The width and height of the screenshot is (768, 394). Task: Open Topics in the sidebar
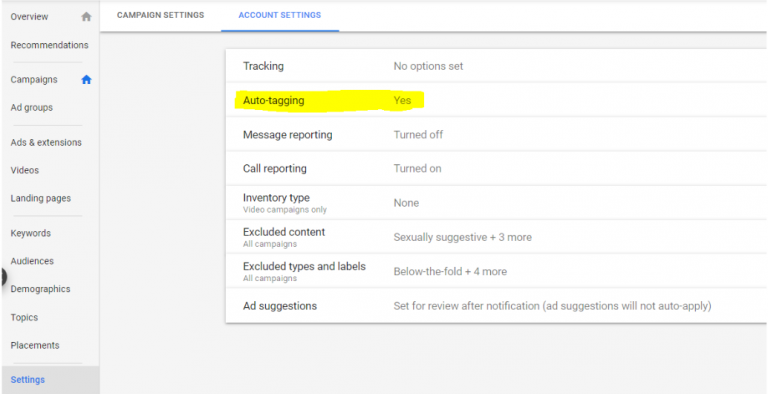coord(24,318)
